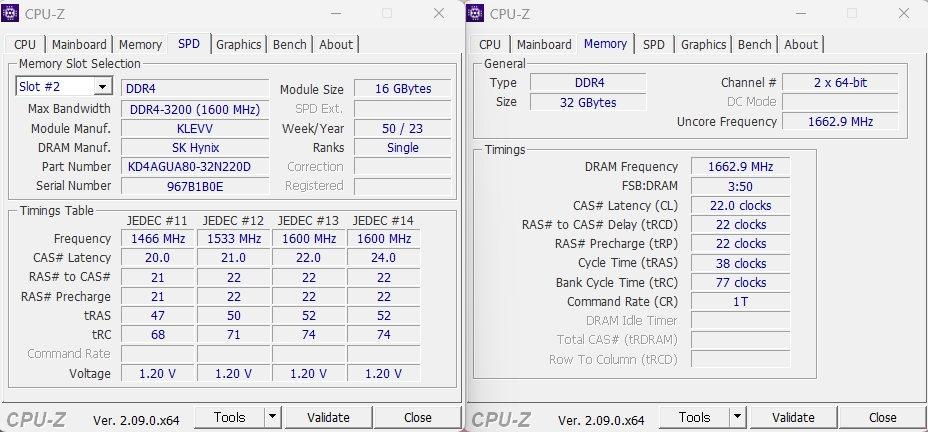This screenshot has width=928, height=432.
Task: Click the Module Manuf. value KLEVV
Action: click(195, 128)
